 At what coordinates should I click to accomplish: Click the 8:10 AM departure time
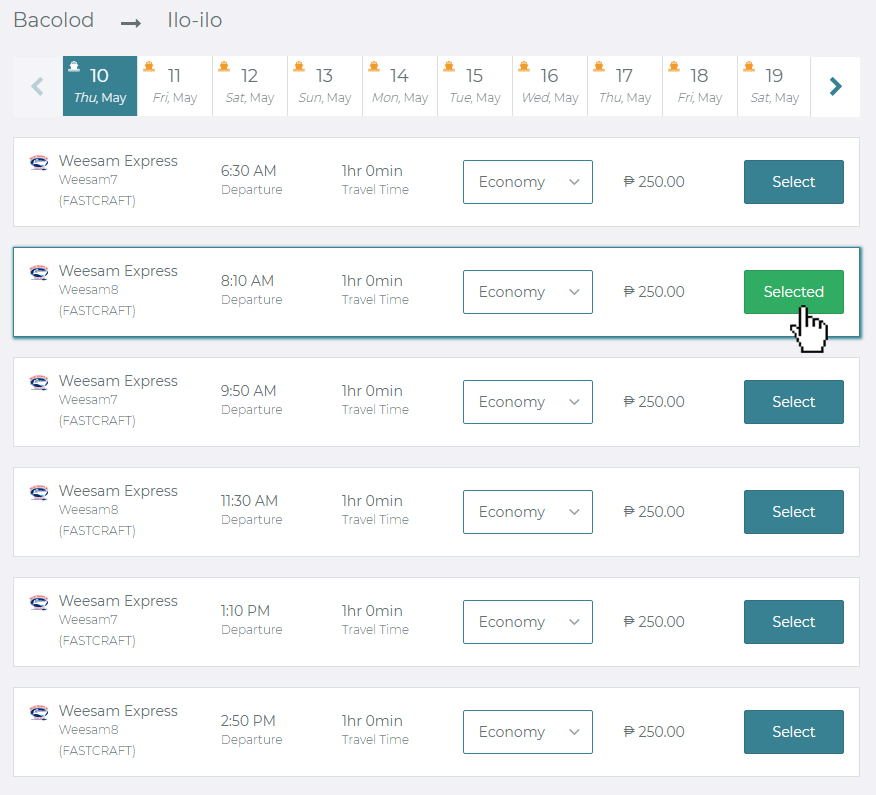pyautogui.click(x=247, y=281)
